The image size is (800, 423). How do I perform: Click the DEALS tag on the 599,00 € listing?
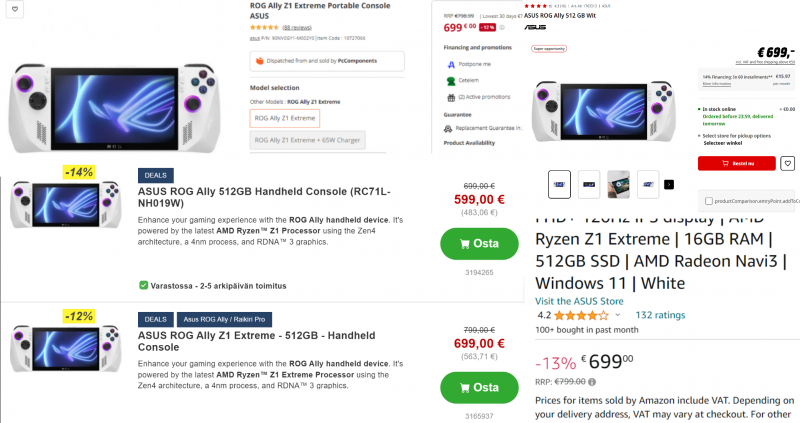155,174
